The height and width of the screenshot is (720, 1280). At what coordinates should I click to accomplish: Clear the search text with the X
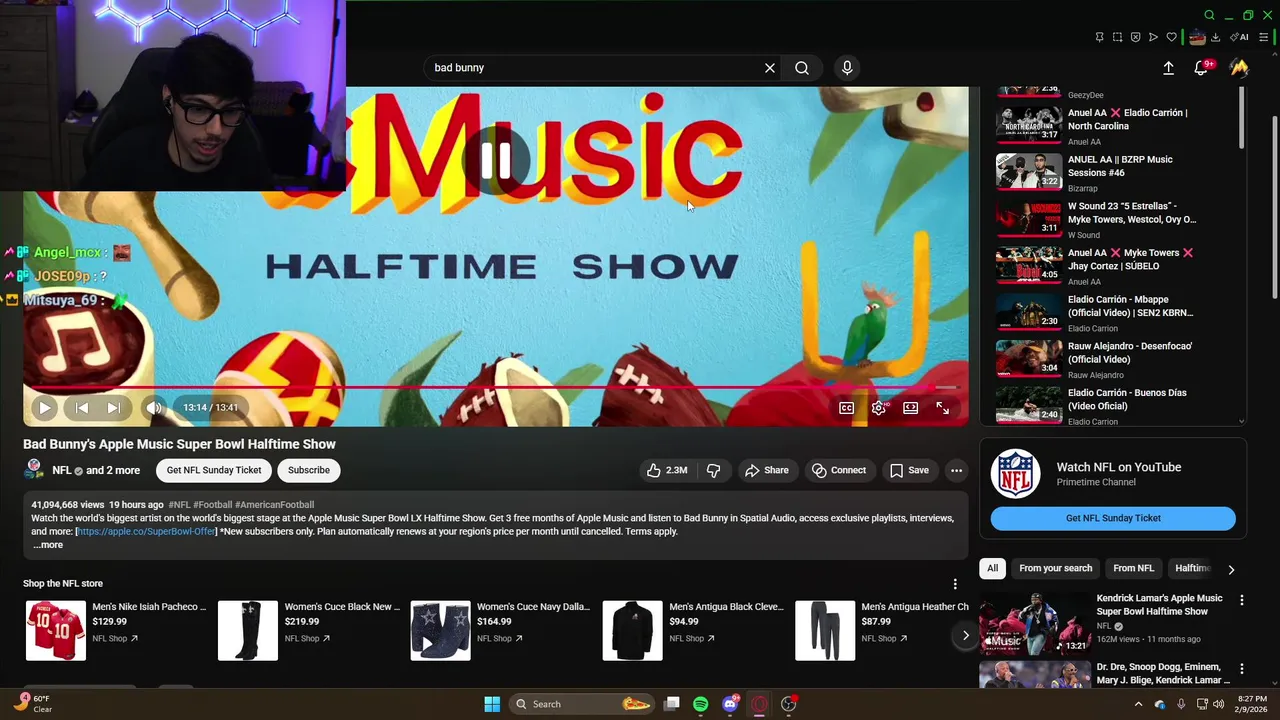[770, 68]
